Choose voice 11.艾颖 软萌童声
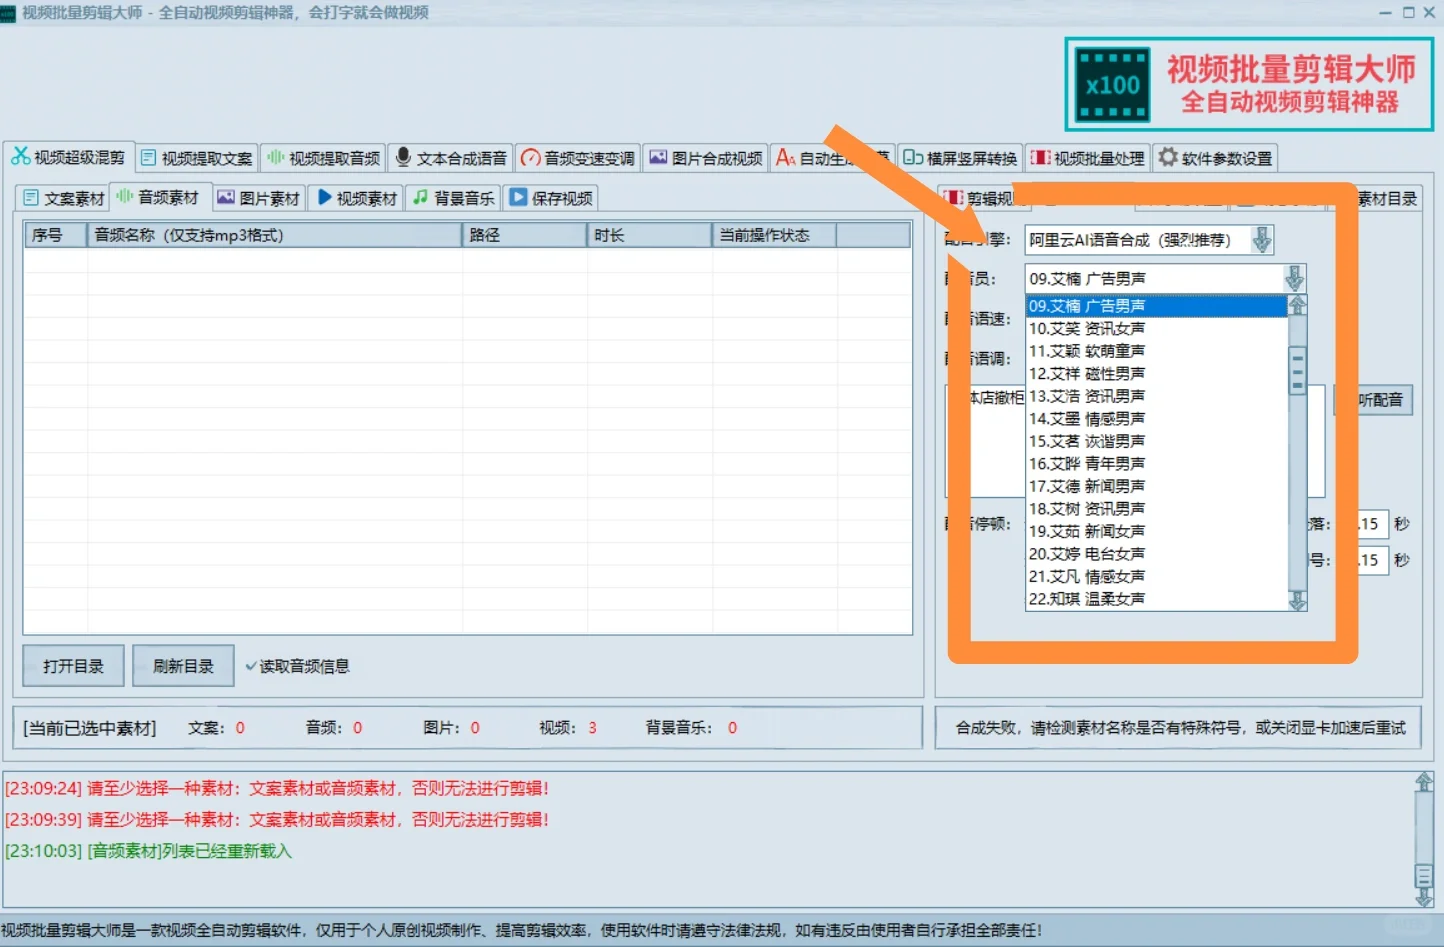 click(1157, 351)
